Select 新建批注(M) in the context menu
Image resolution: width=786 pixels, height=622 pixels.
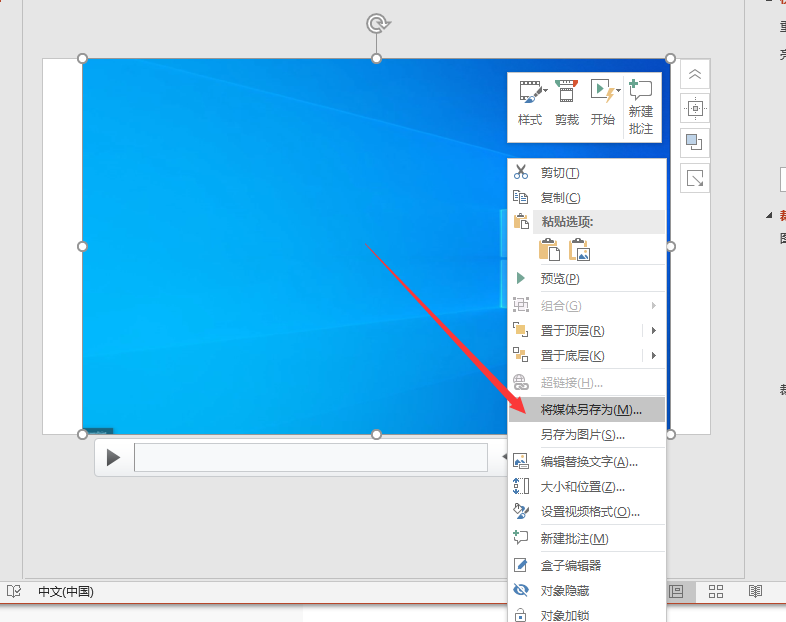click(587, 539)
